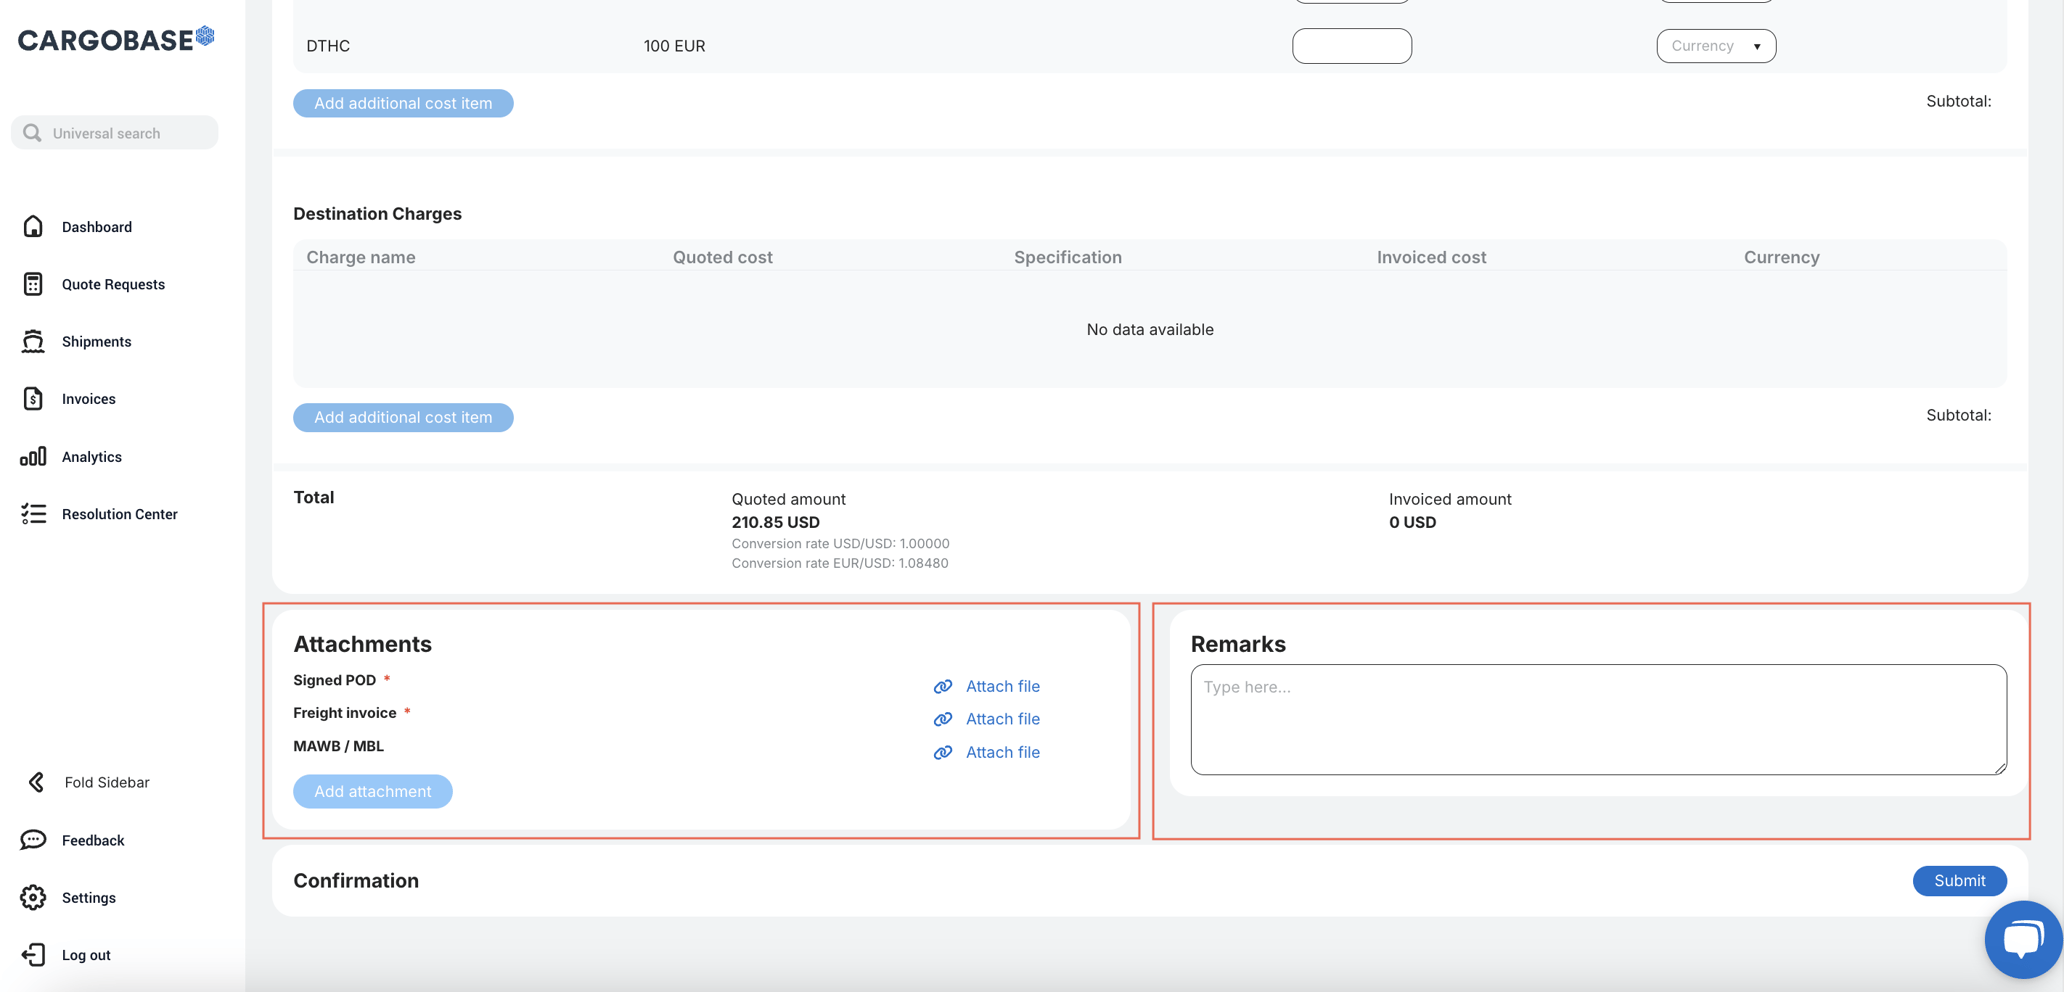This screenshot has height=992, width=2064.
Task: Click the paperclip icon next to Signed POD
Action: pyautogui.click(x=942, y=686)
